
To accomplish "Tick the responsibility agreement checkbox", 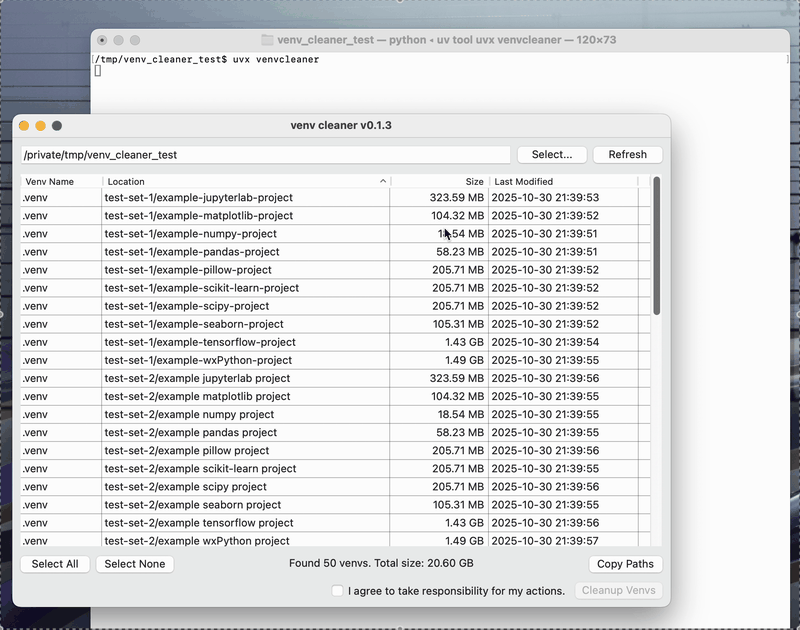I will coord(338,591).
